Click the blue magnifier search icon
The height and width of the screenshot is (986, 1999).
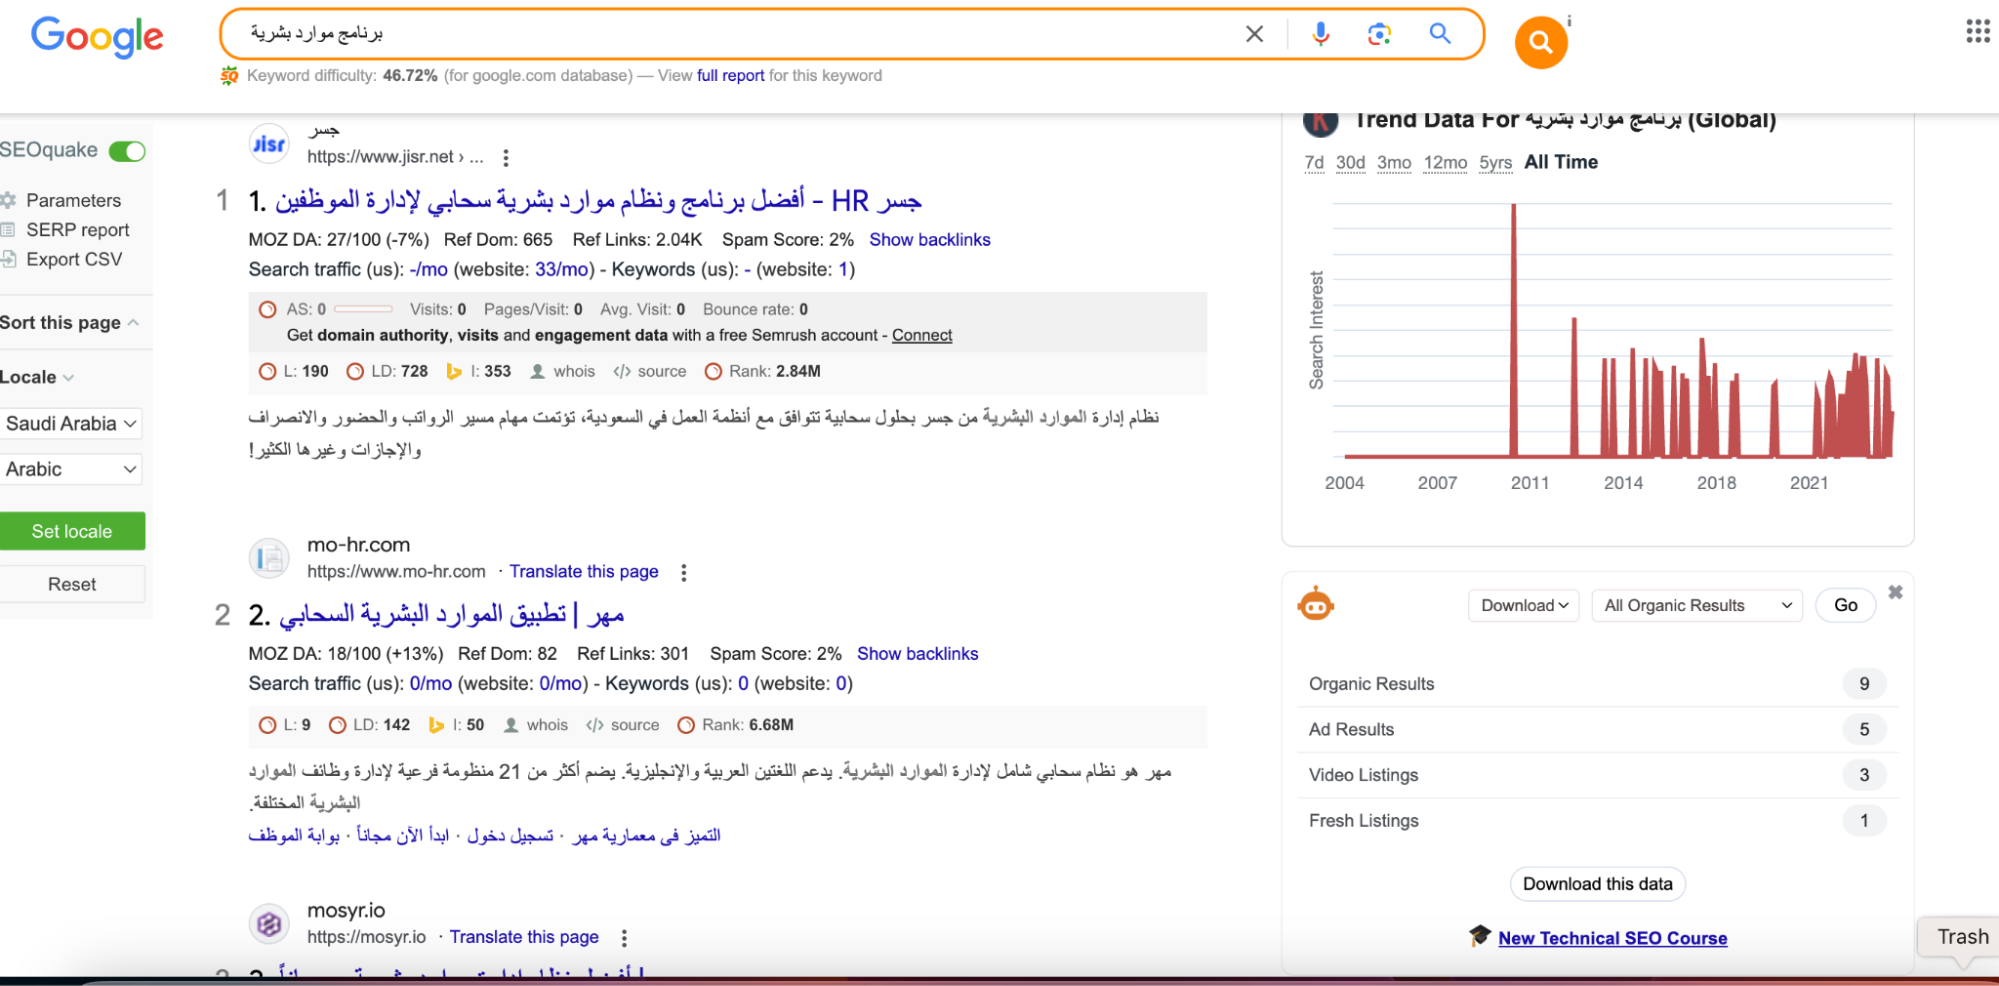click(1439, 34)
